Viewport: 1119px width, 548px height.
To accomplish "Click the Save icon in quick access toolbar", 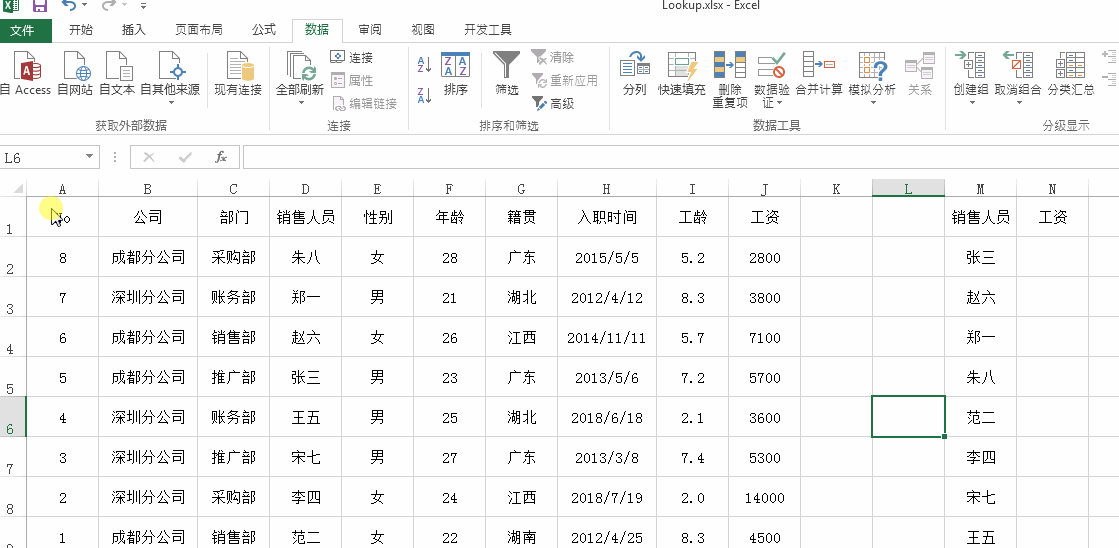I will [x=40, y=6].
